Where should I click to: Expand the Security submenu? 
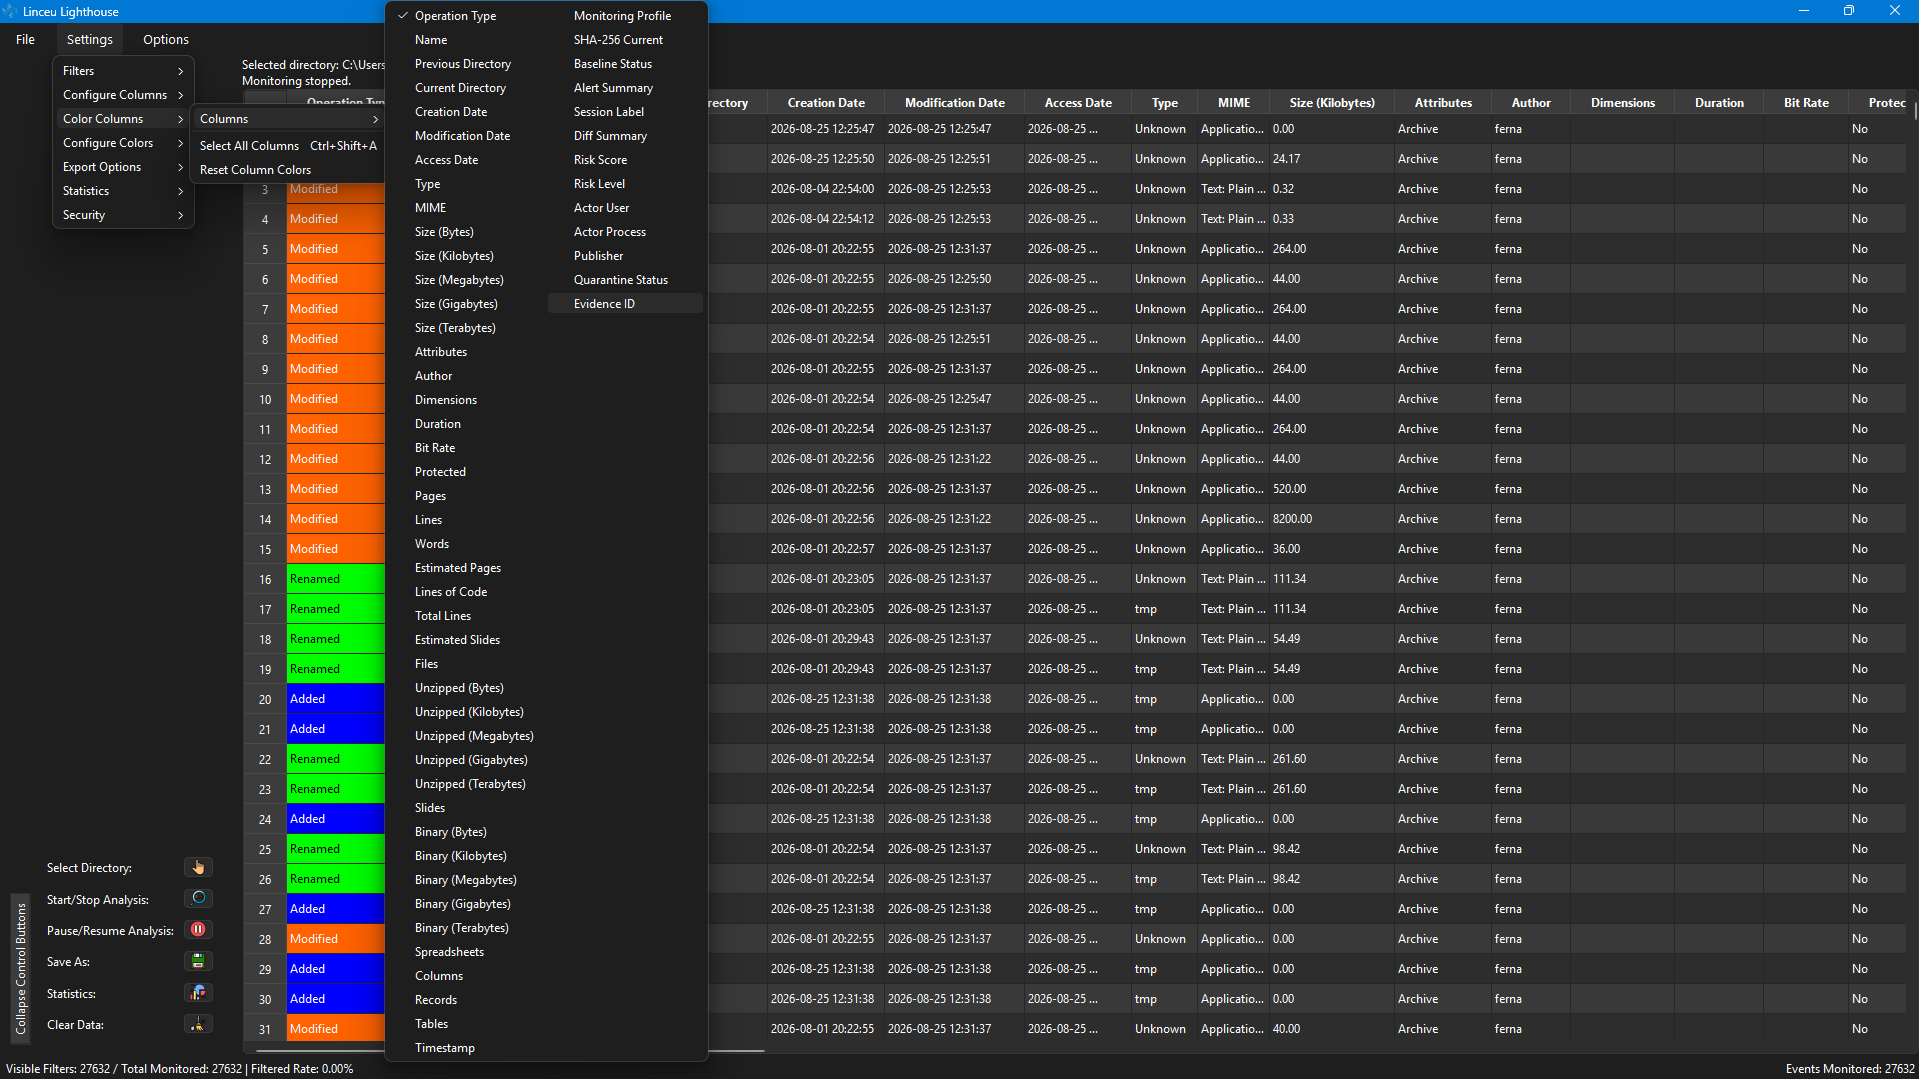[x=123, y=215]
